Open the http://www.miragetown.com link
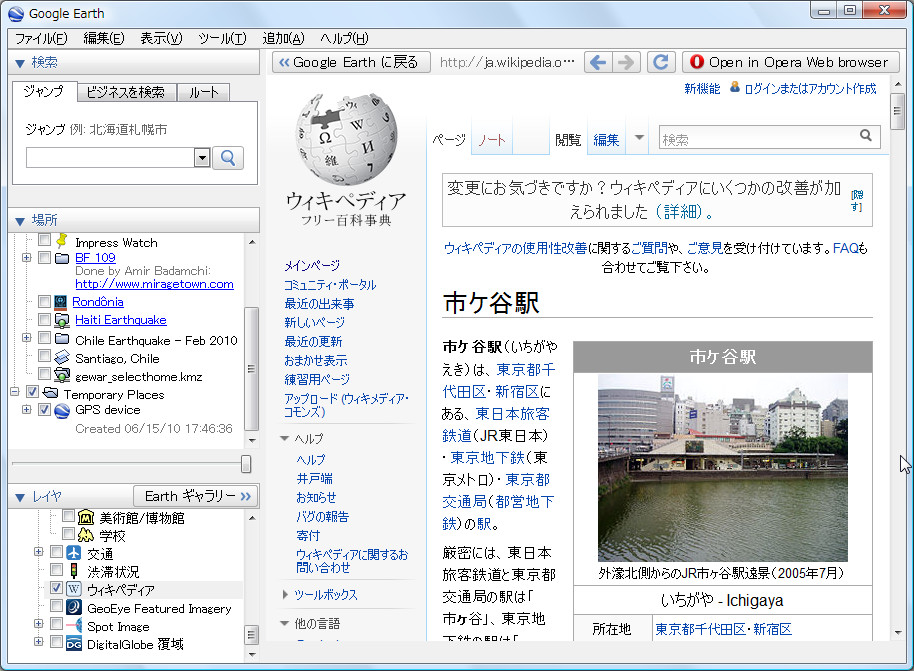Viewport: 914px width, 671px height. point(153,283)
